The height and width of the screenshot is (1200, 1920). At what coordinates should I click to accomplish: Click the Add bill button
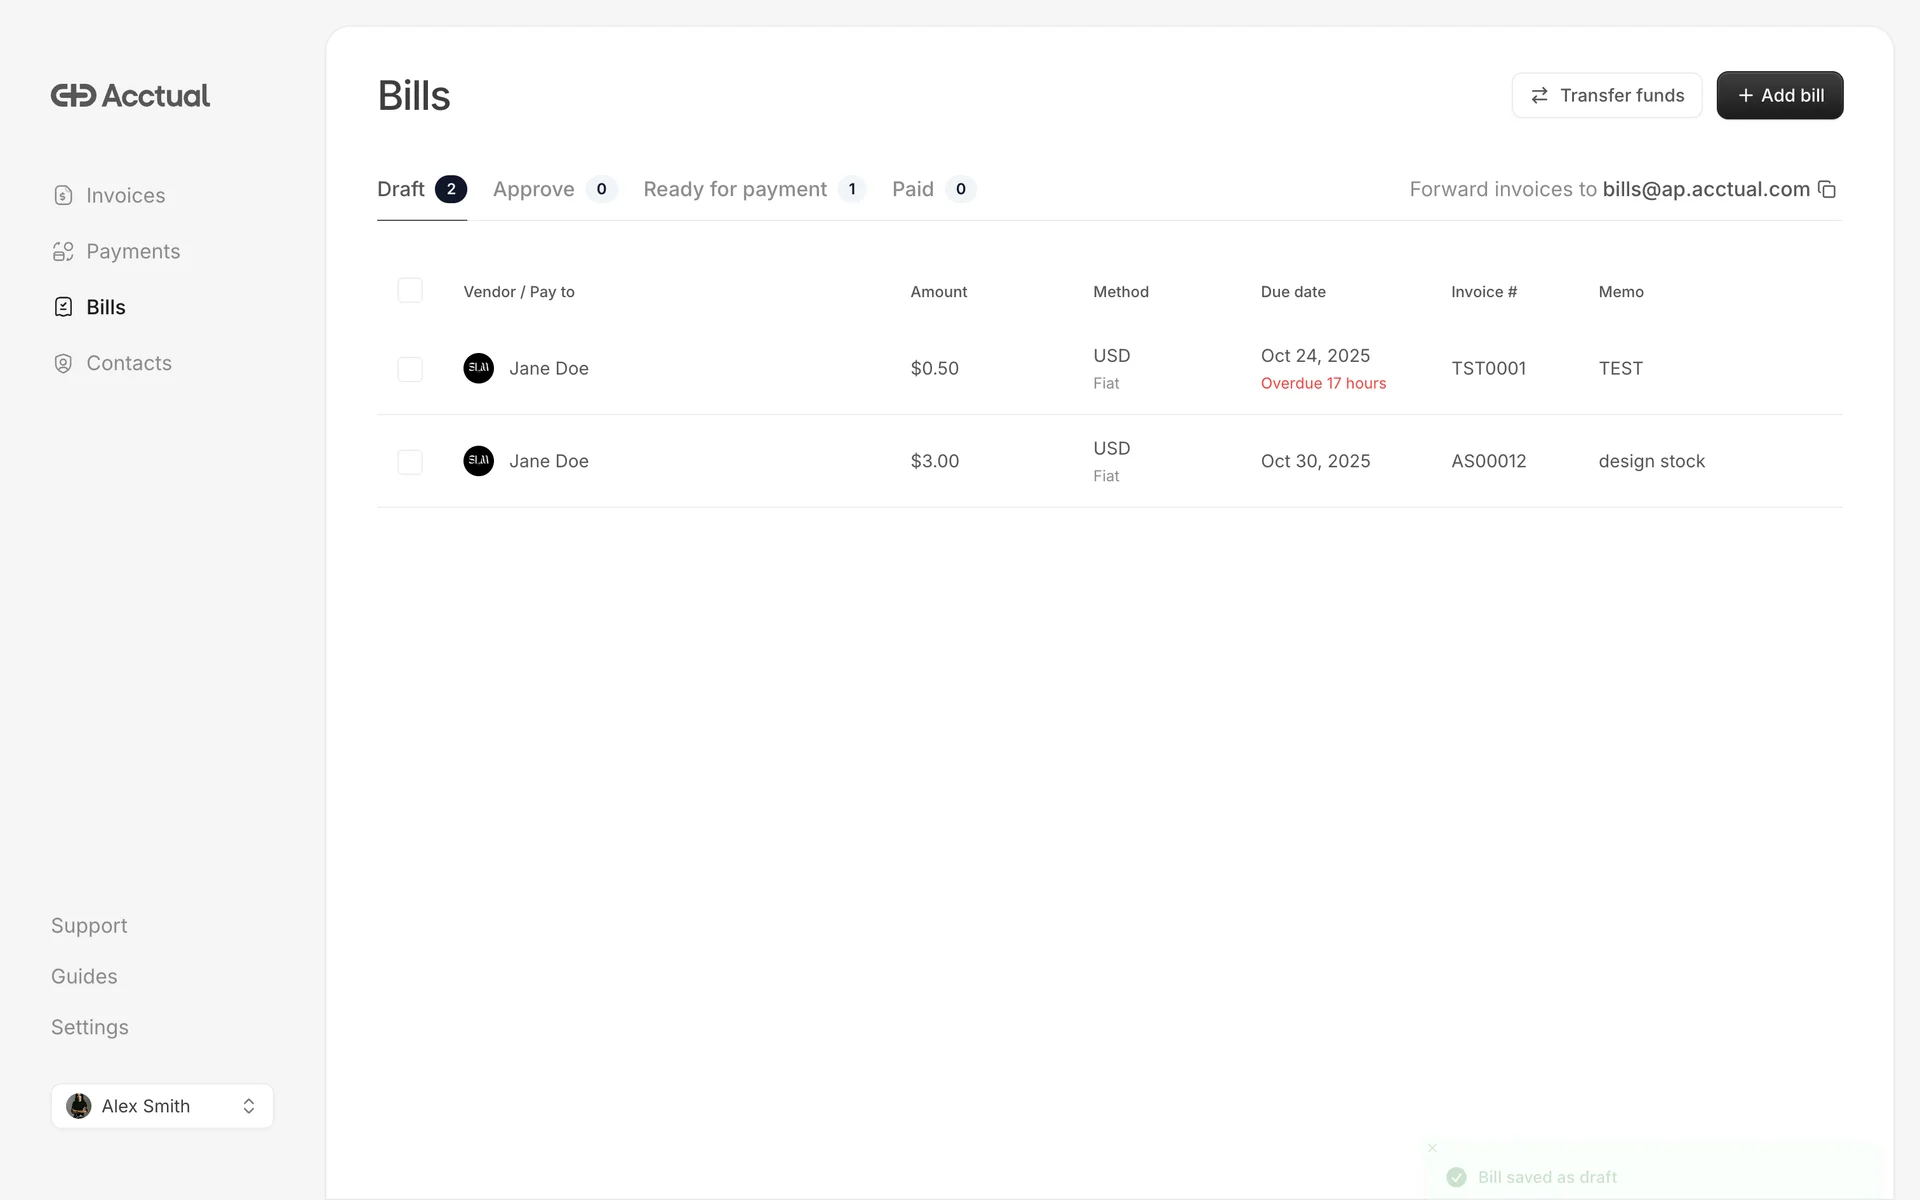click(x=1779, y=95)
